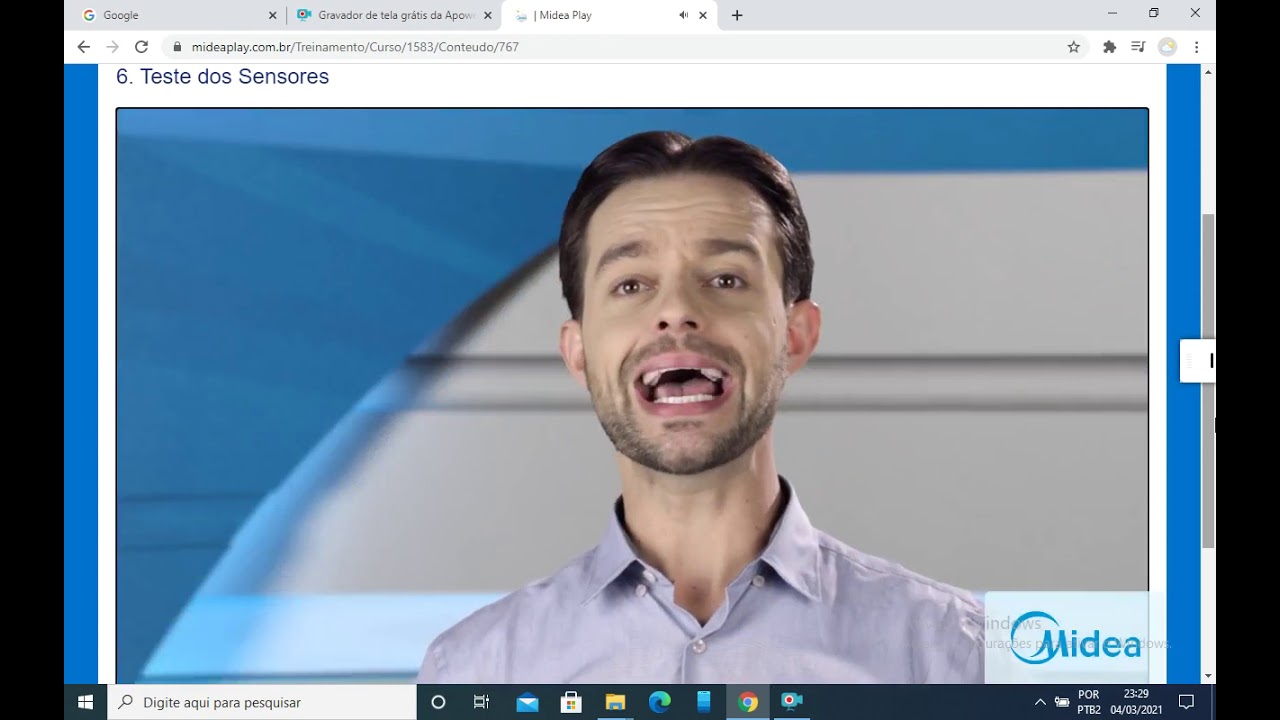Open Microsoft Store from the taskbar

(x=571, y=702)
